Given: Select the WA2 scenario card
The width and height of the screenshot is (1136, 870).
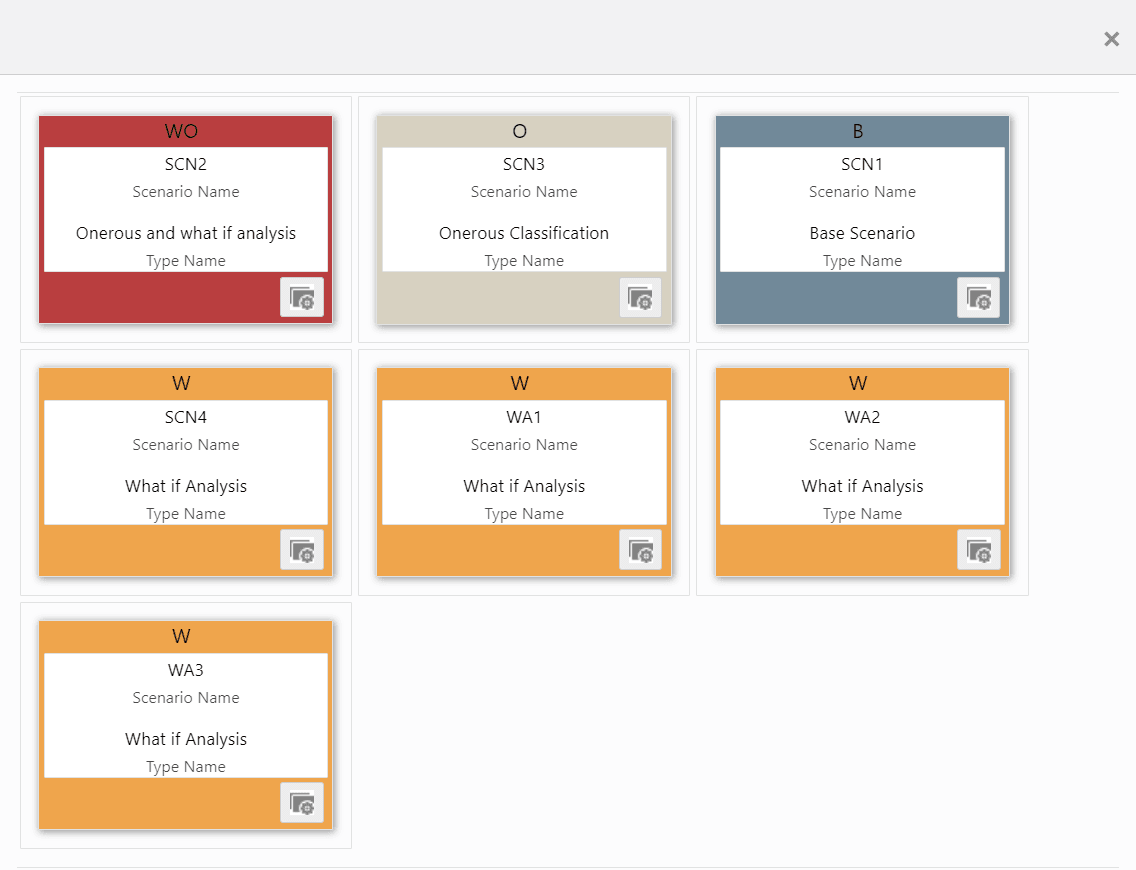Looking at the screenshot, I should 862,460.
